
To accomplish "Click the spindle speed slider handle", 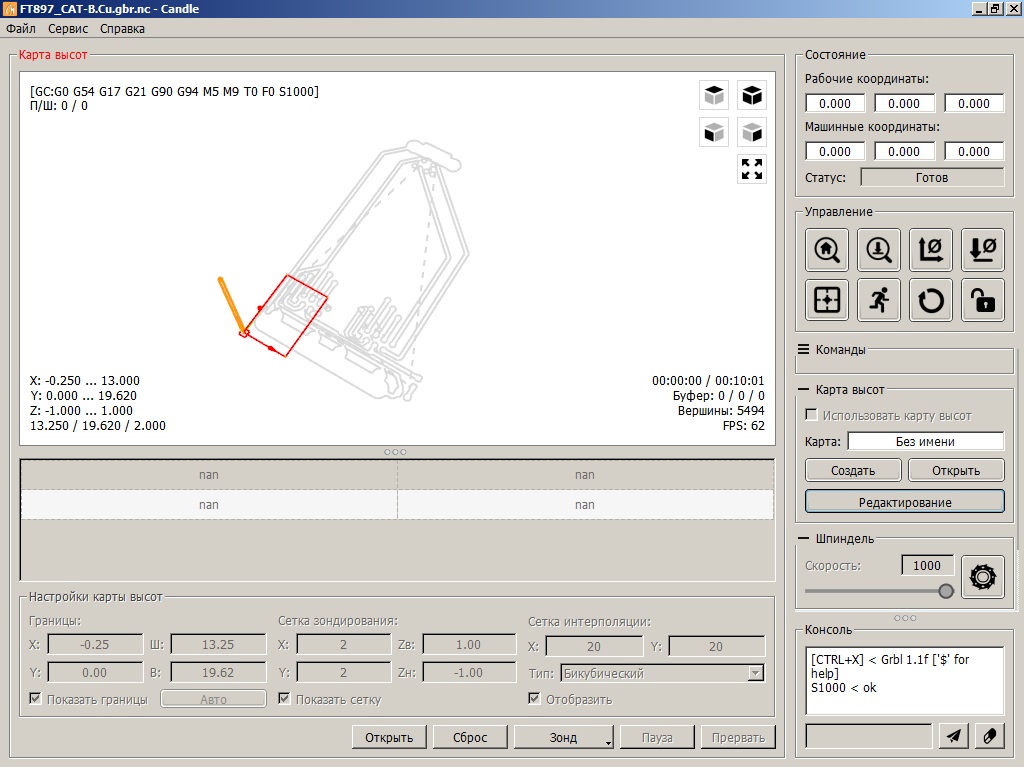I will click(946, 591).
